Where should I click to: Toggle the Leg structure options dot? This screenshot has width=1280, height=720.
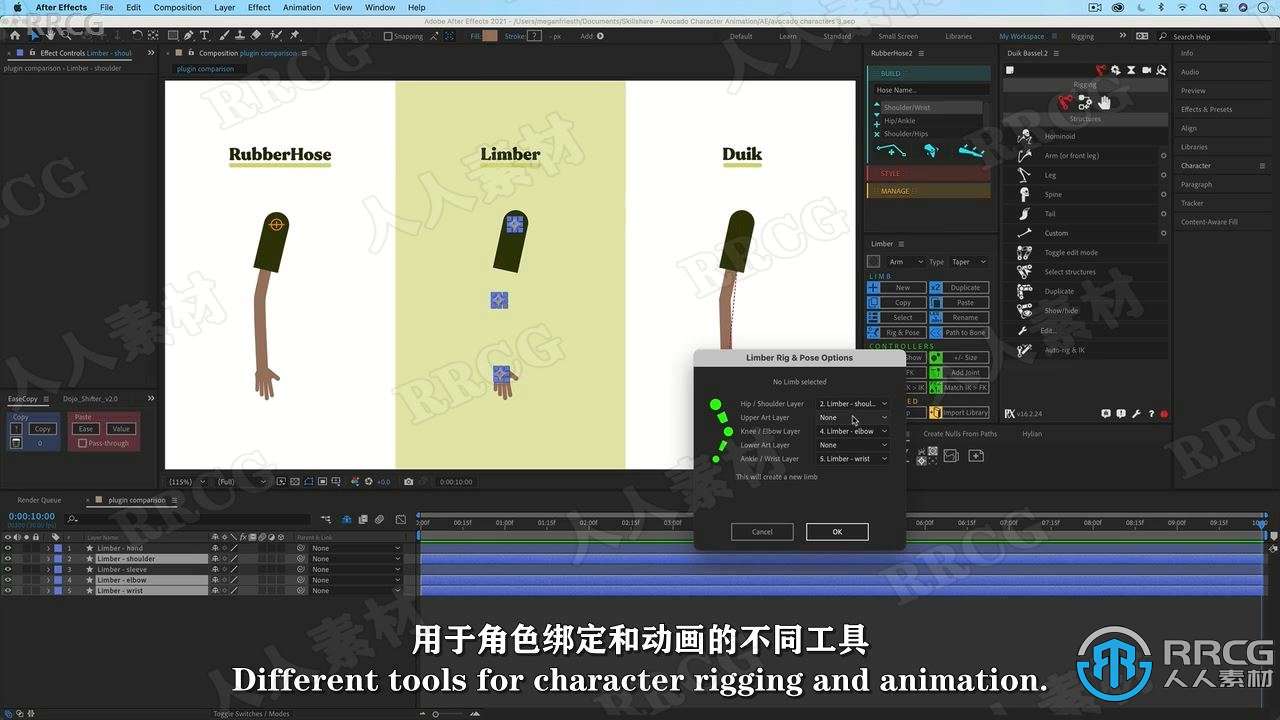1163,175
